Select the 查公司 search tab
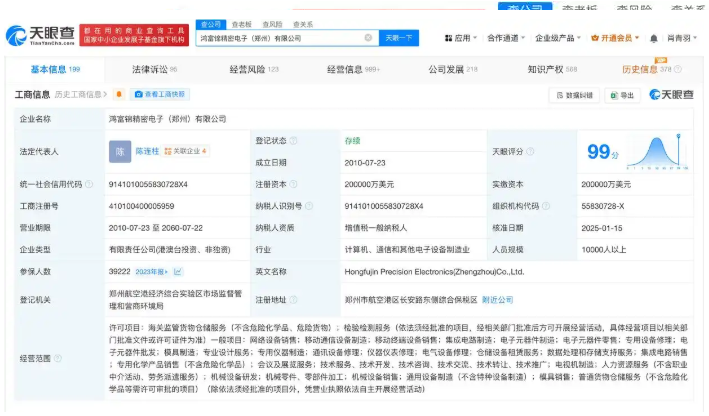The image size is (709, 416). [x=211, y=24]
